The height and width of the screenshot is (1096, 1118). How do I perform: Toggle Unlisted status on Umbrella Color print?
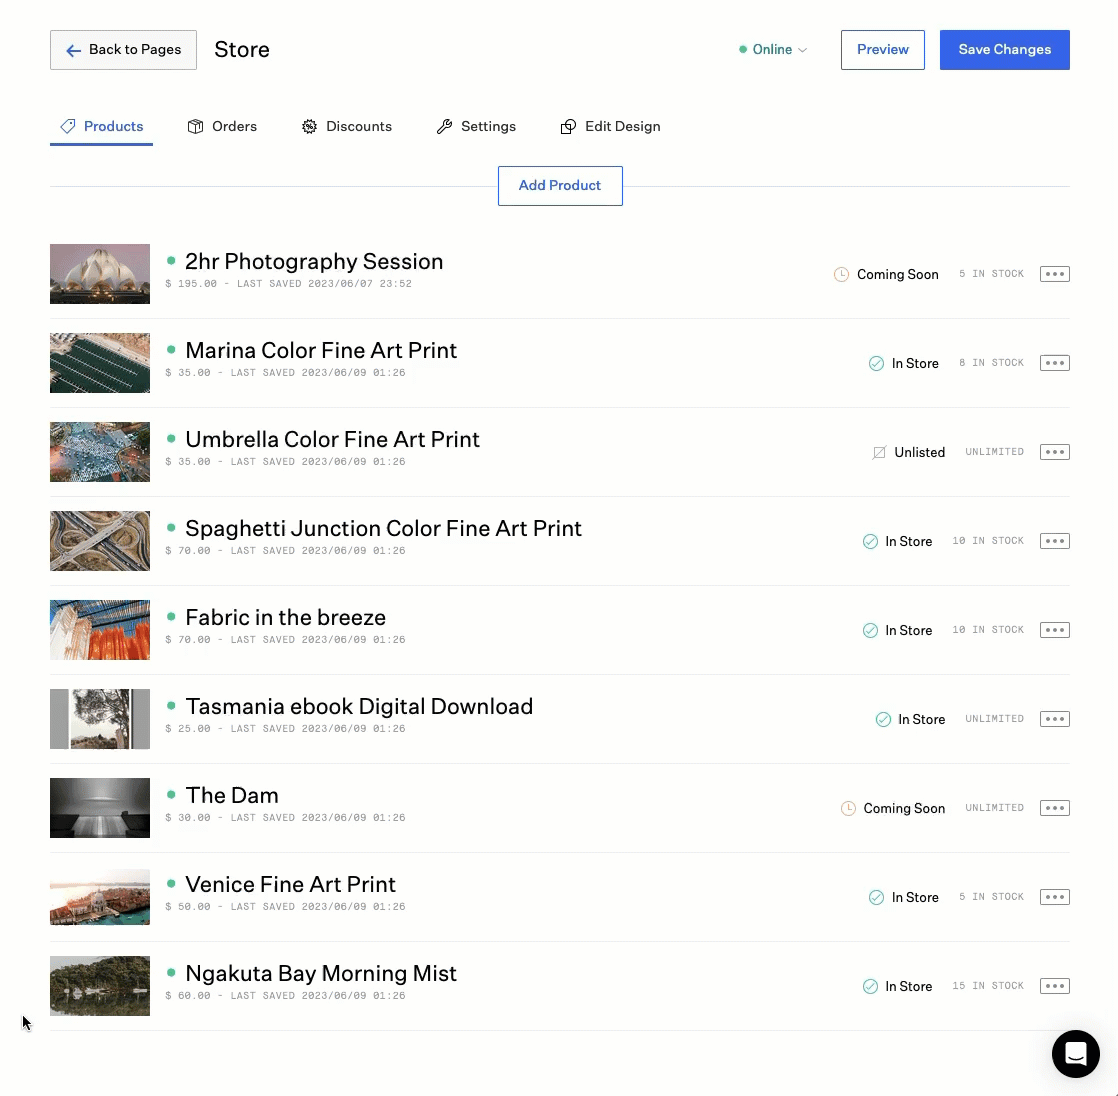click(908, 452)
